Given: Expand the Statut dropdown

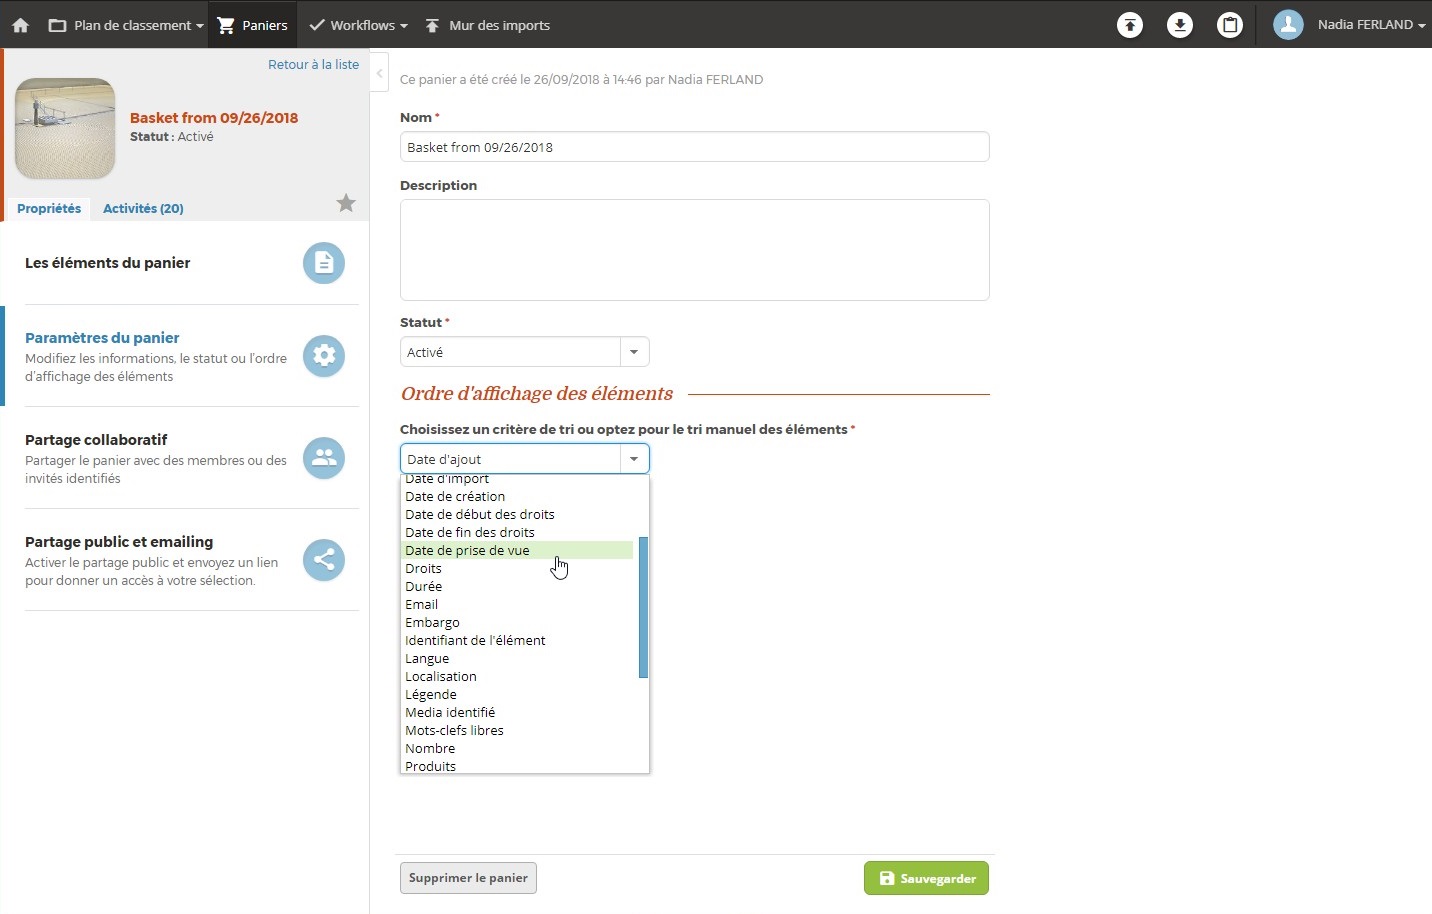Looking at the screenshot, I should 634,352.
